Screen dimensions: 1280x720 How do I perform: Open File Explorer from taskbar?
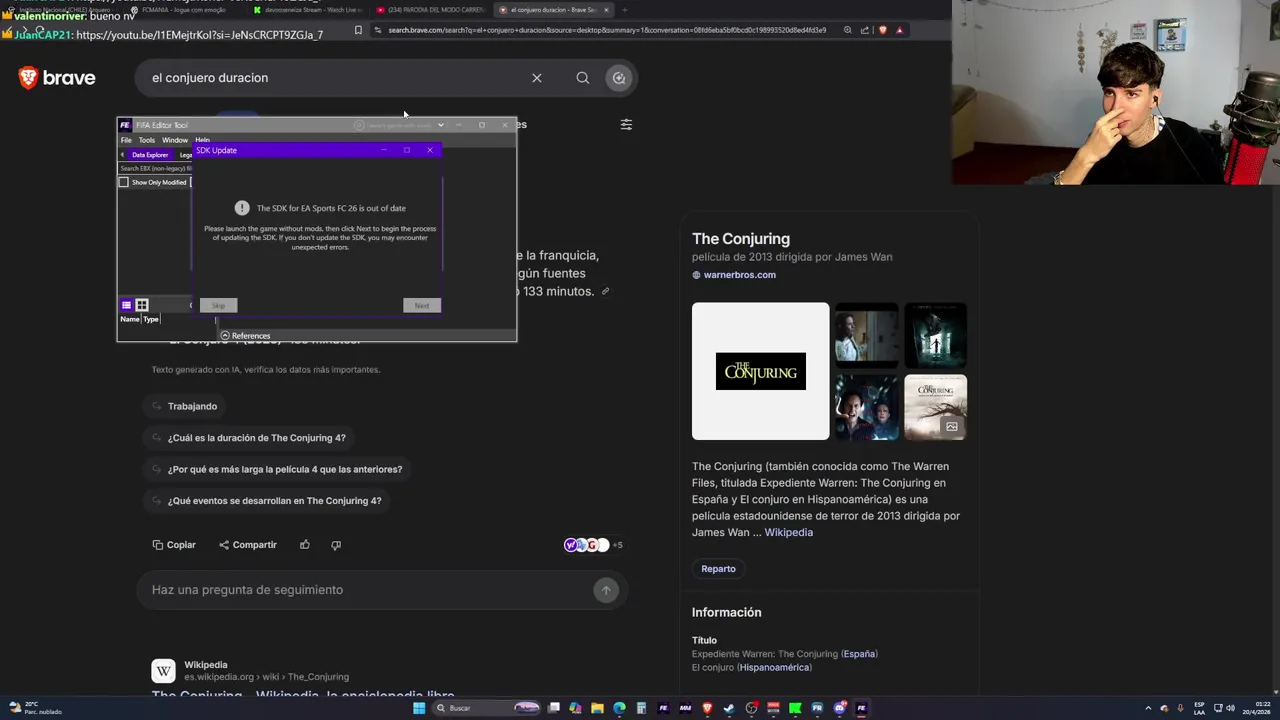[x=597, y=708]
